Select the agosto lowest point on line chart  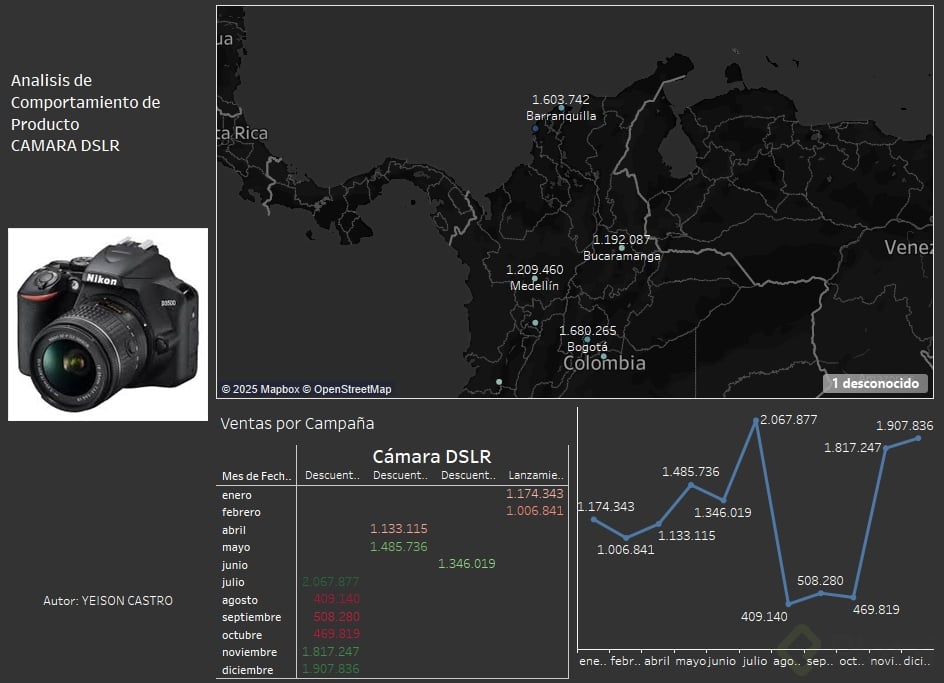click(789, 603)
